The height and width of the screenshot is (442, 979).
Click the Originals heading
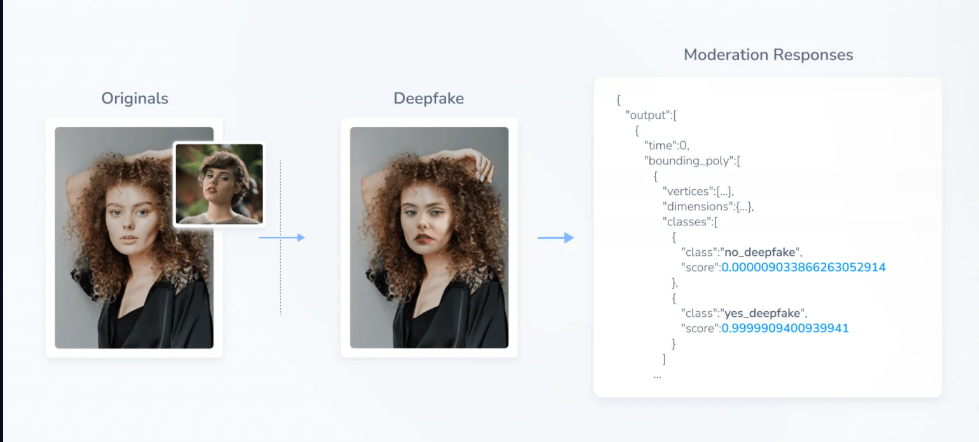point(135,99)
